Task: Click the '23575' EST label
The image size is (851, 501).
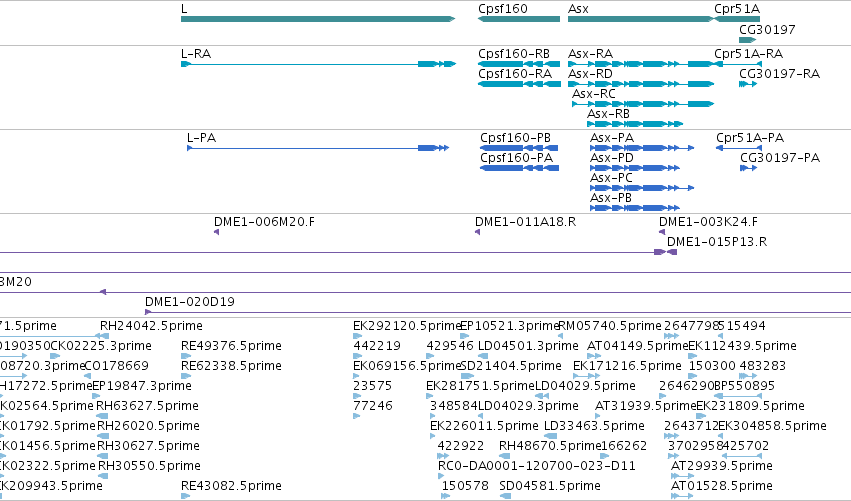Action: click(x=372, y=386)
